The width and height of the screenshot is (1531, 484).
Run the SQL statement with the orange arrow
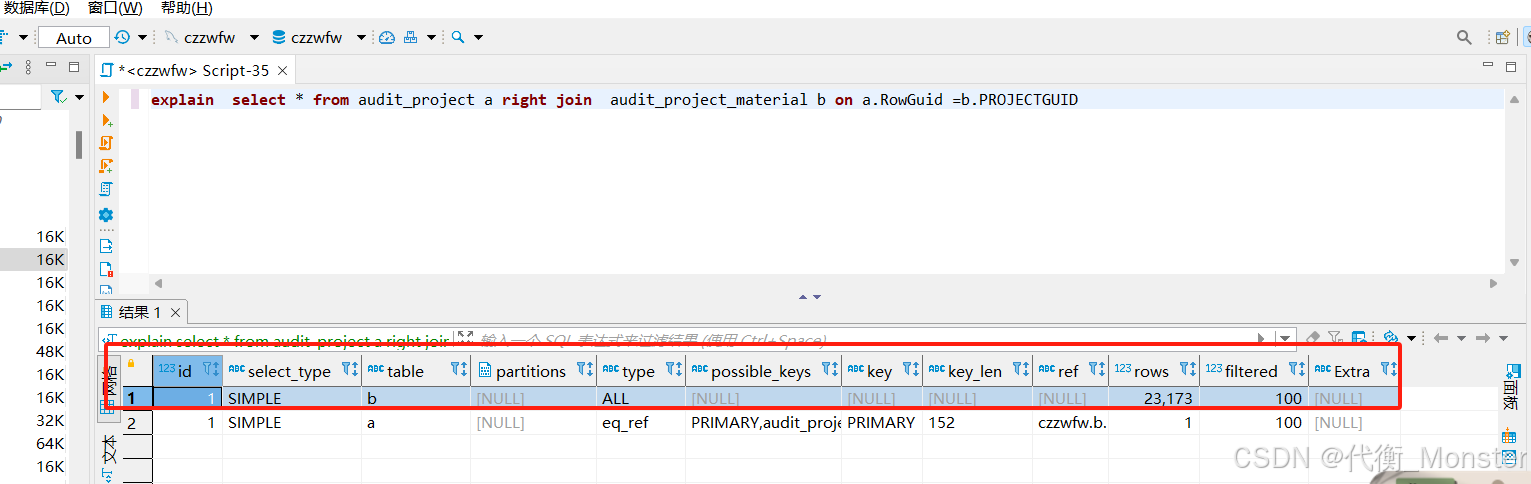pyautogui.click(x=106, y=98)
